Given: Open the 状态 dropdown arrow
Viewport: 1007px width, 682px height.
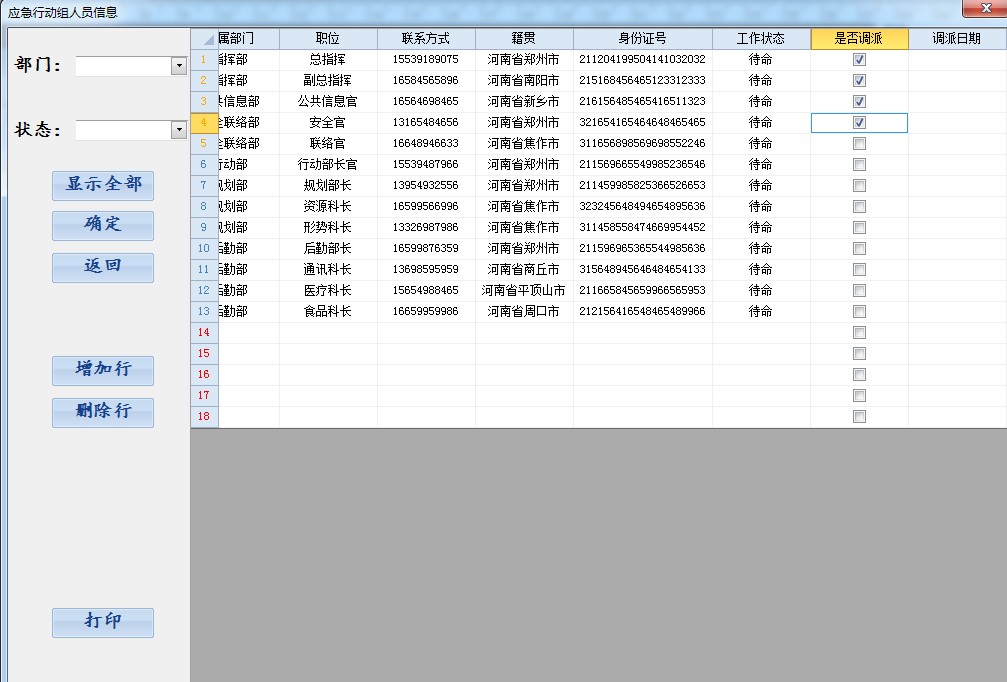Looking at the screenshot, I should tap(179, 130).
